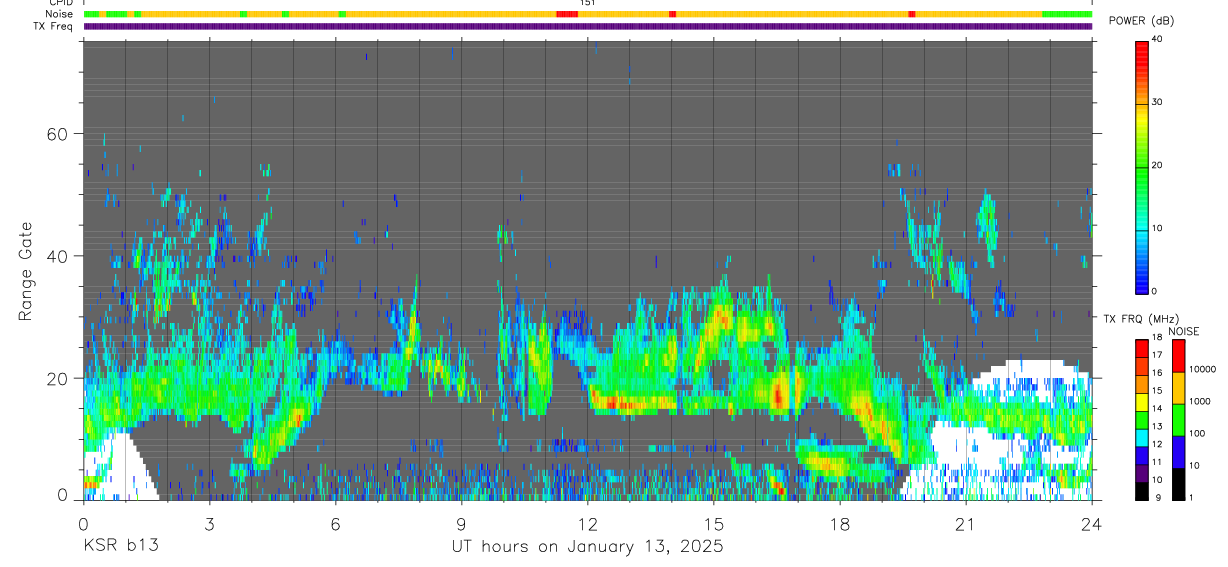
Task: Click the 12 hour mark on the UT axis
Action: [588, 525]
